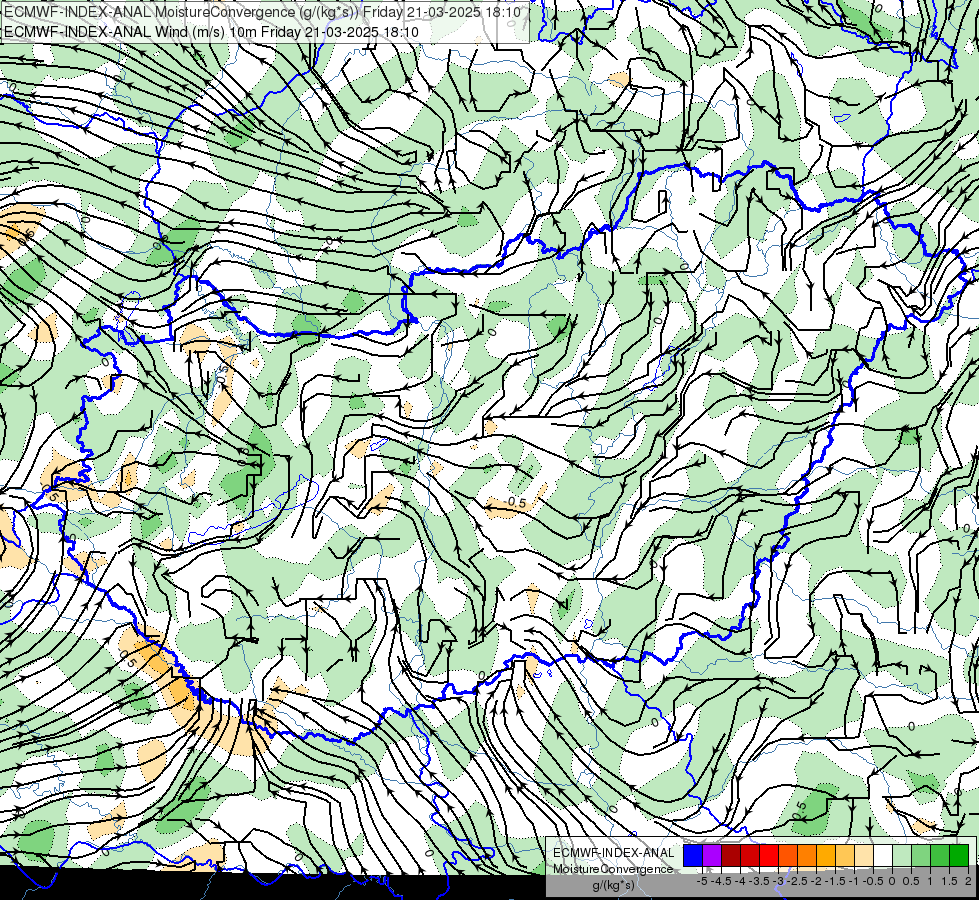This screenshot has height=900, width=979.
Task: Click the '-3' legend tick label
Action: pos(779,881)
